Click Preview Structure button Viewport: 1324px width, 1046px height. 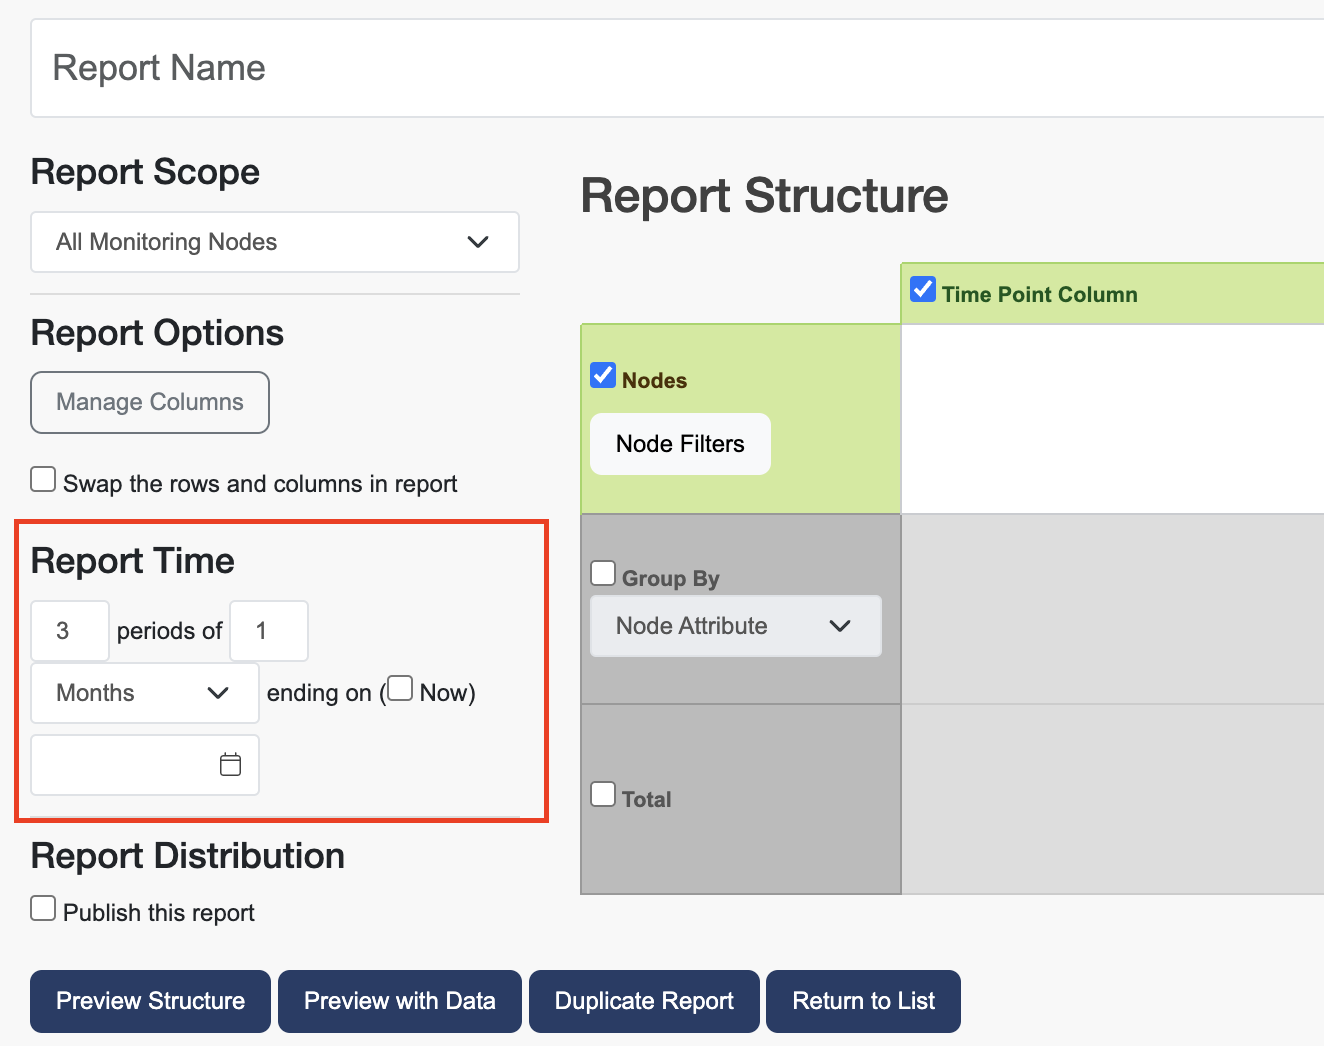pos(150,1001)
